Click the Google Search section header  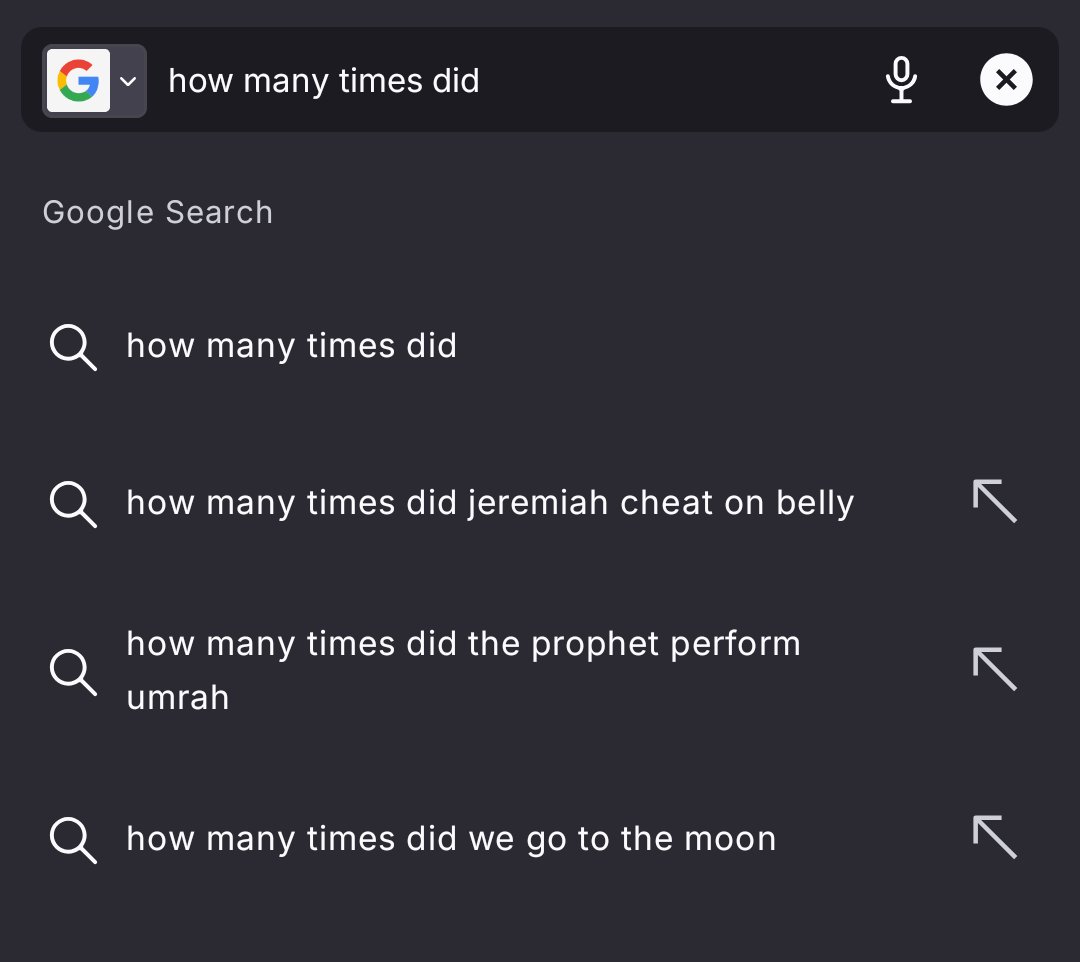pyautogui.click(x=157, y=212)
